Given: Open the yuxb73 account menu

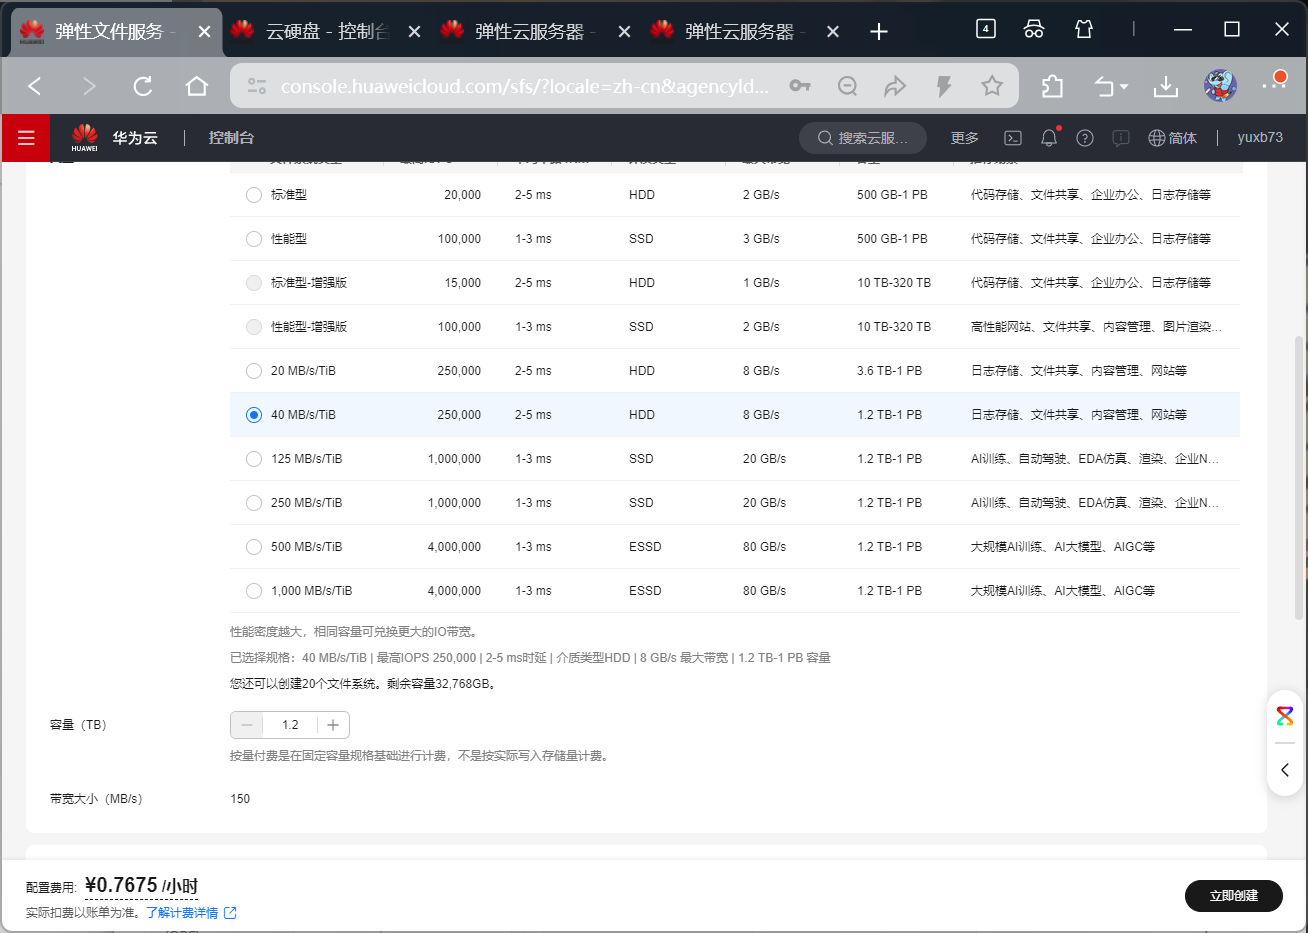Looking at the screenshot, I should (1260, 138).
